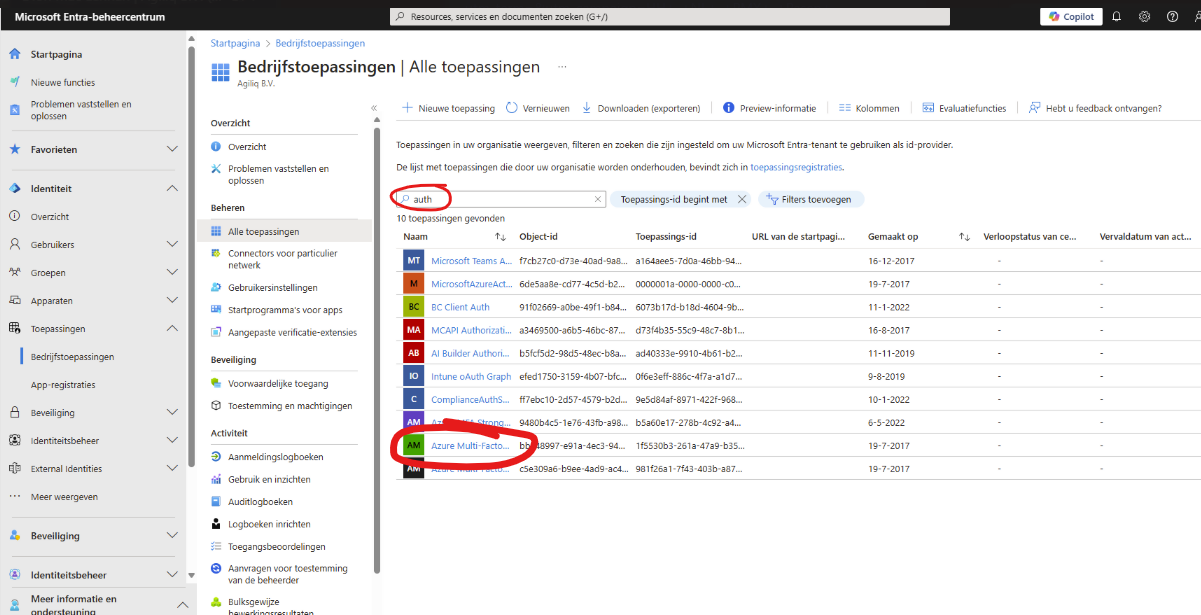Click Hebt u feedback ontvangen

click(x=1095, y=108)
